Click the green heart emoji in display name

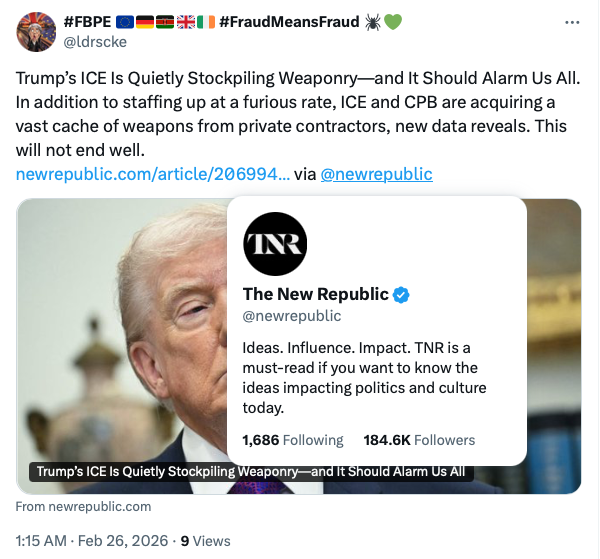point(393,22)
